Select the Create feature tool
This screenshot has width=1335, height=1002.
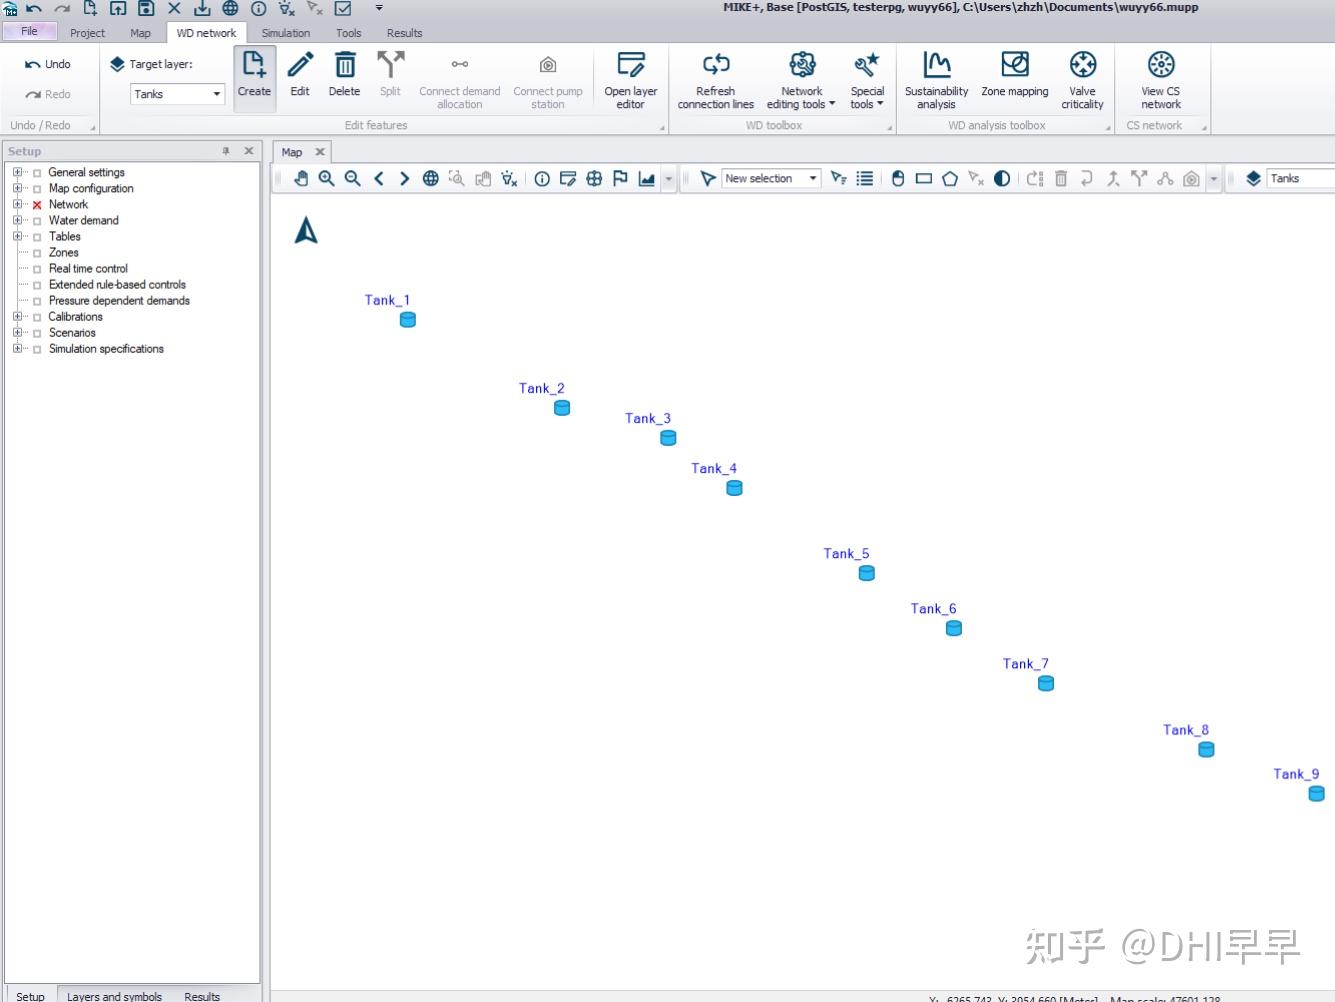pos(254,76)
